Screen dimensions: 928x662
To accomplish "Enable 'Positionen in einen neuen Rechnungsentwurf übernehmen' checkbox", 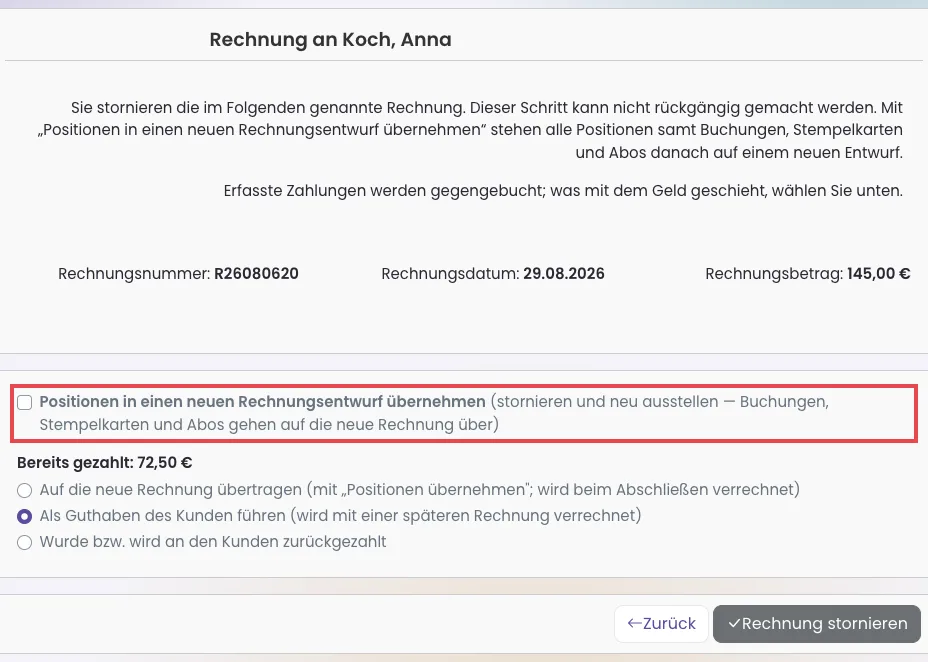I will coord(24,403).
